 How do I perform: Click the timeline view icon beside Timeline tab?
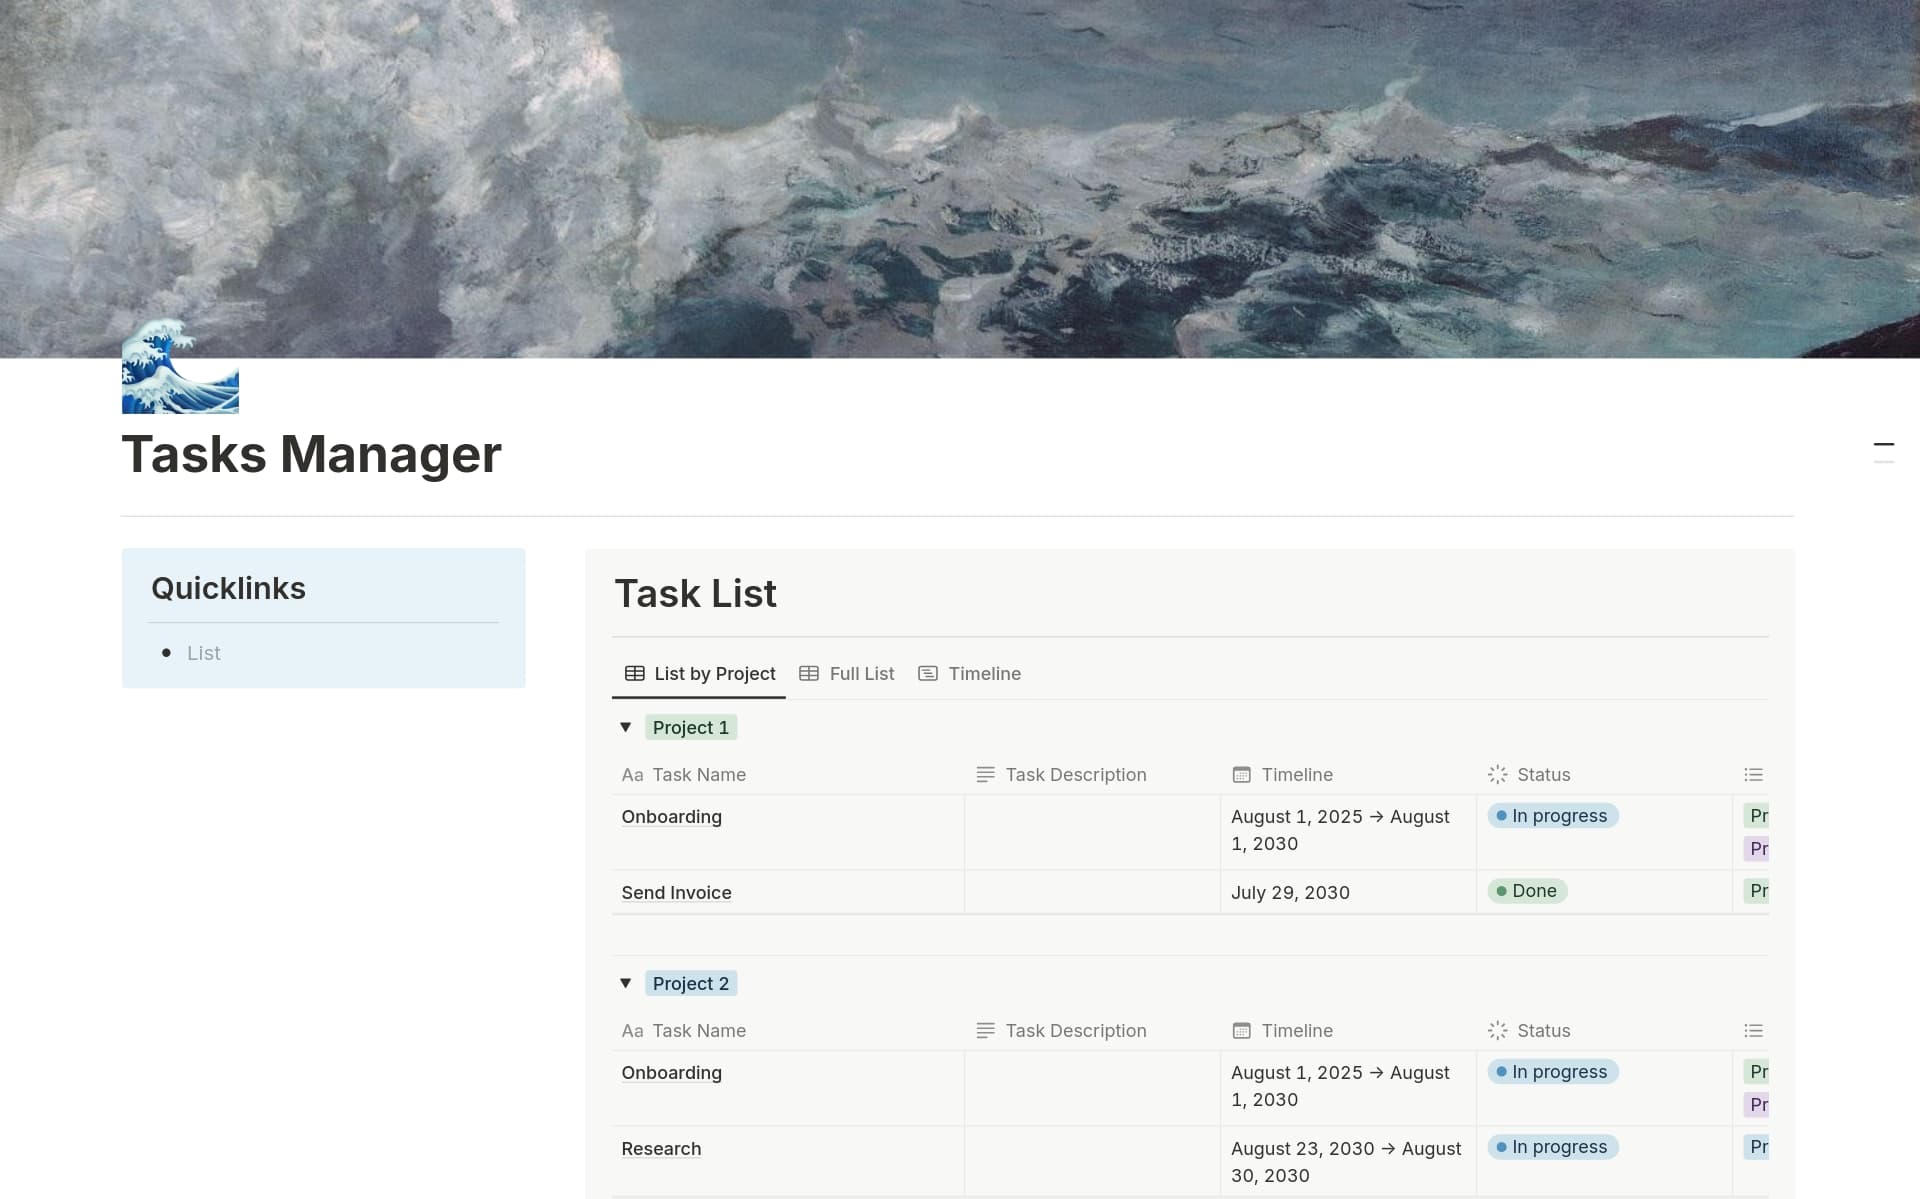click(929, 673)
